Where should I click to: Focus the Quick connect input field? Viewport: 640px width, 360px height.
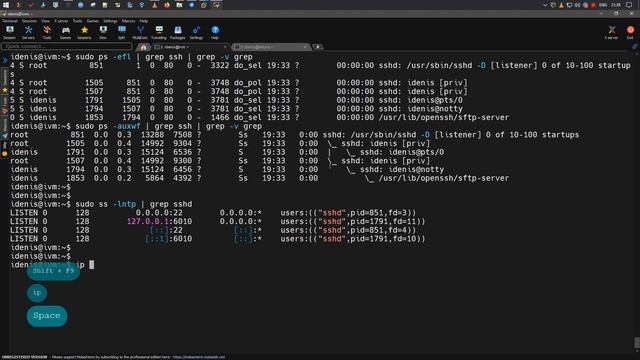pos(67,47)
